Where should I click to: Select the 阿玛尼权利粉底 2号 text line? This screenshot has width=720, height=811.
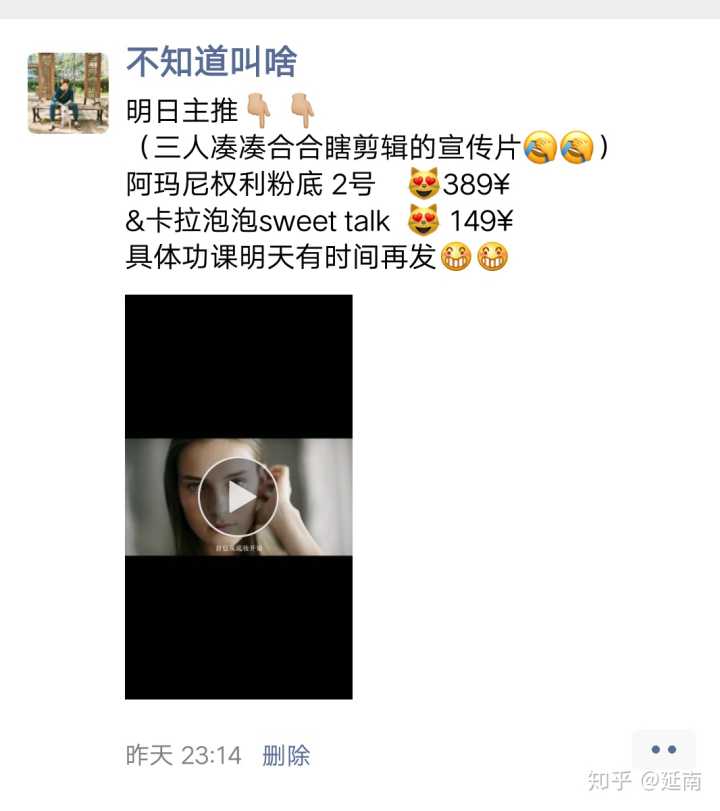(x=250, y=184)
